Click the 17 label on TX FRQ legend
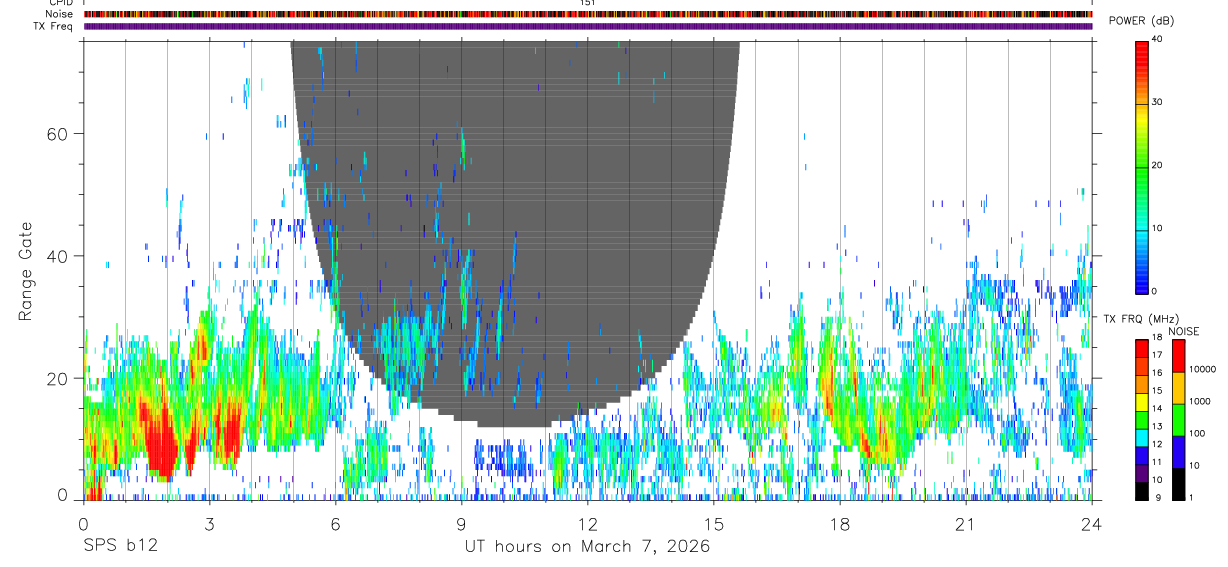Screen dimensions: 1228x567 [1157, 355]
